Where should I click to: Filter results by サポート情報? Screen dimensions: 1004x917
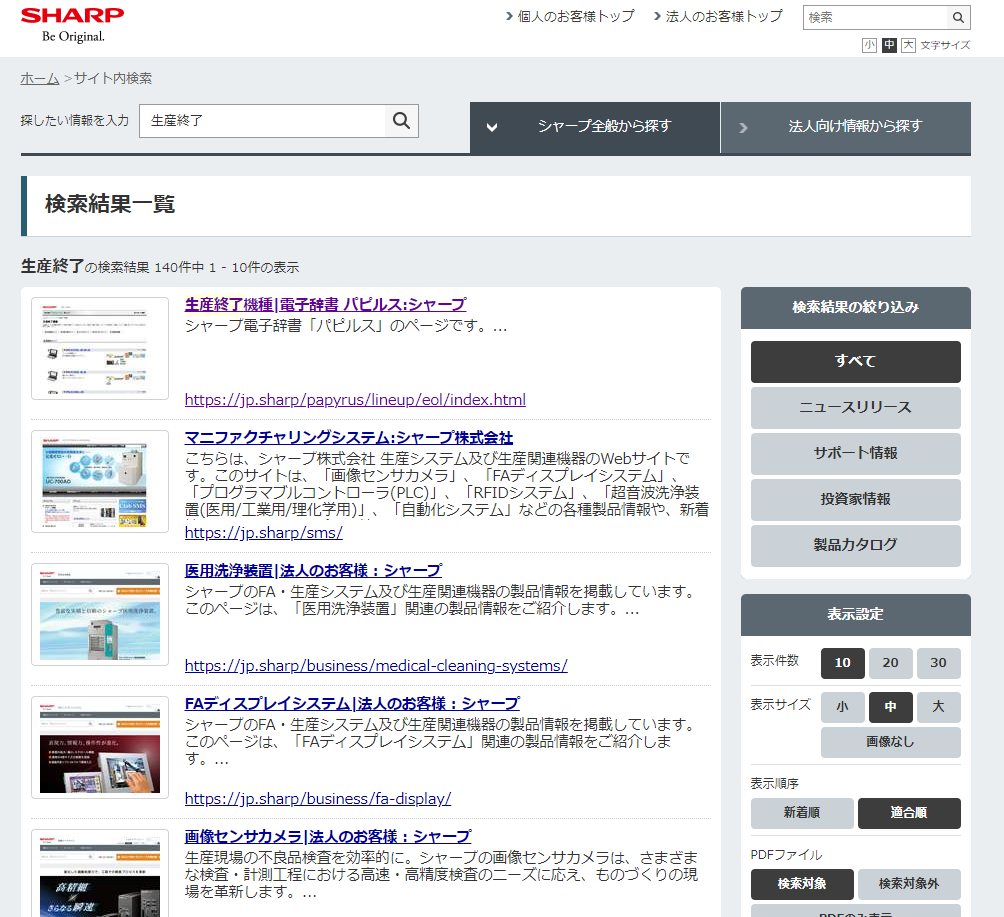click(x=855, y=454)
